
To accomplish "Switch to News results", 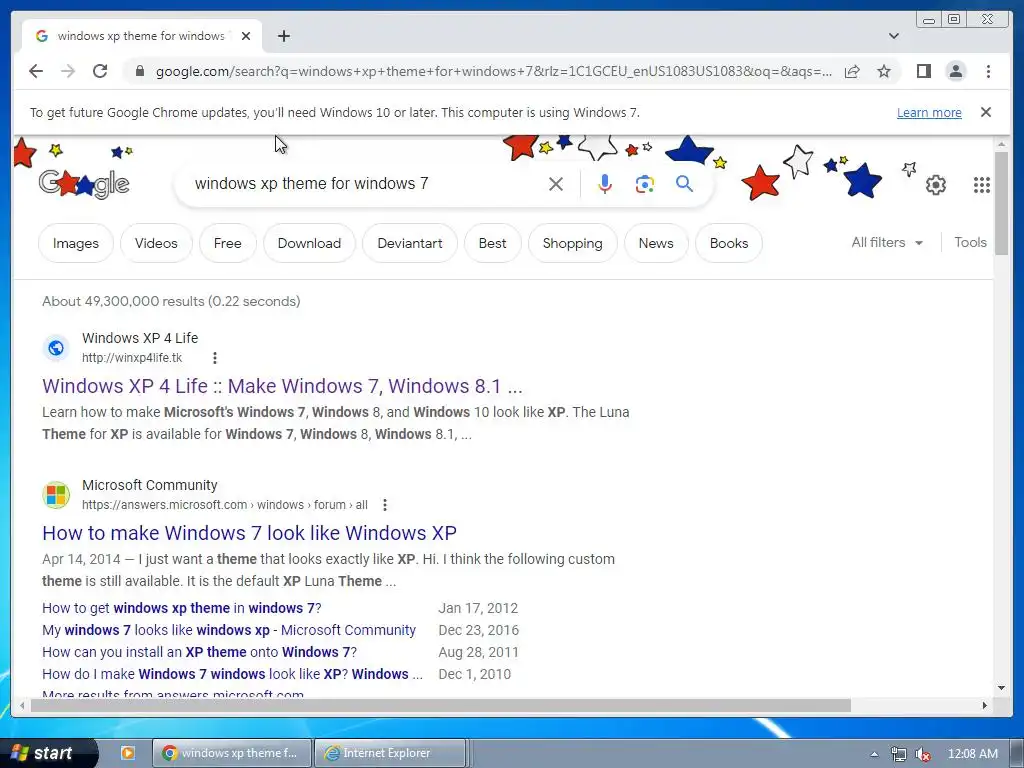I will tap(656, 243).
